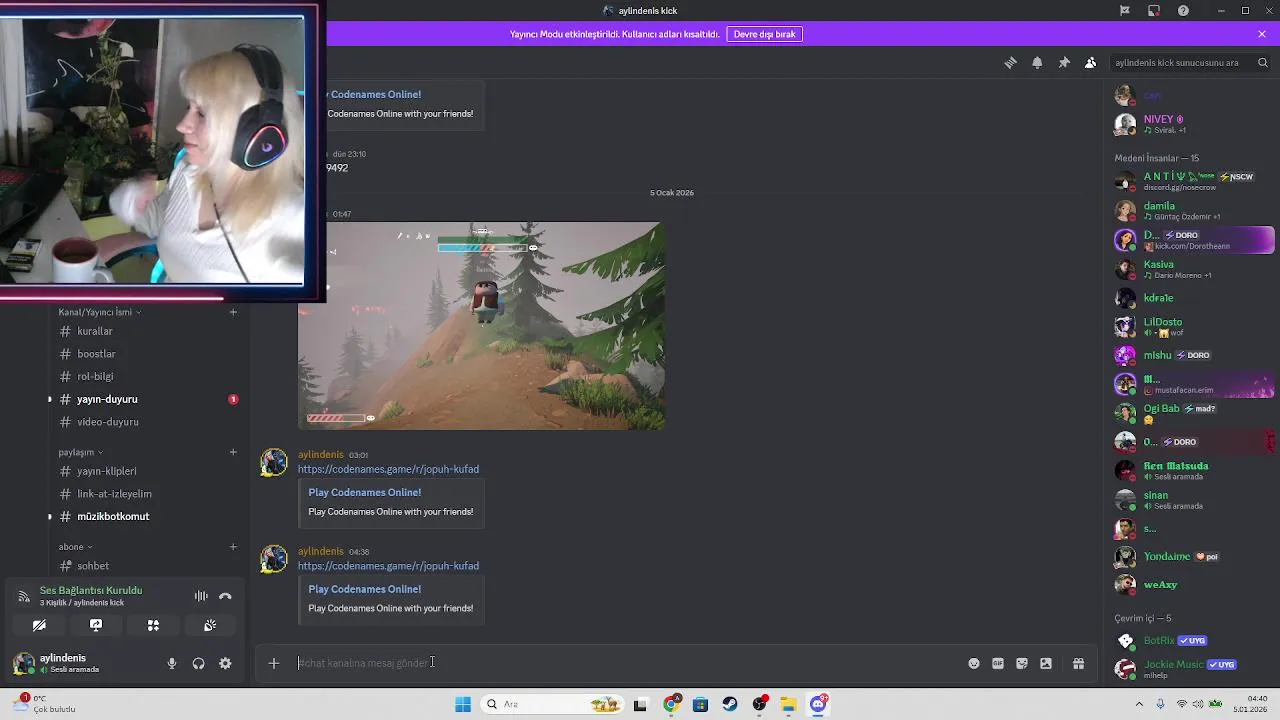Show hidden tray icons chevron
Viewport: 1280px width, 720px height.
[x=1139, y=704]
